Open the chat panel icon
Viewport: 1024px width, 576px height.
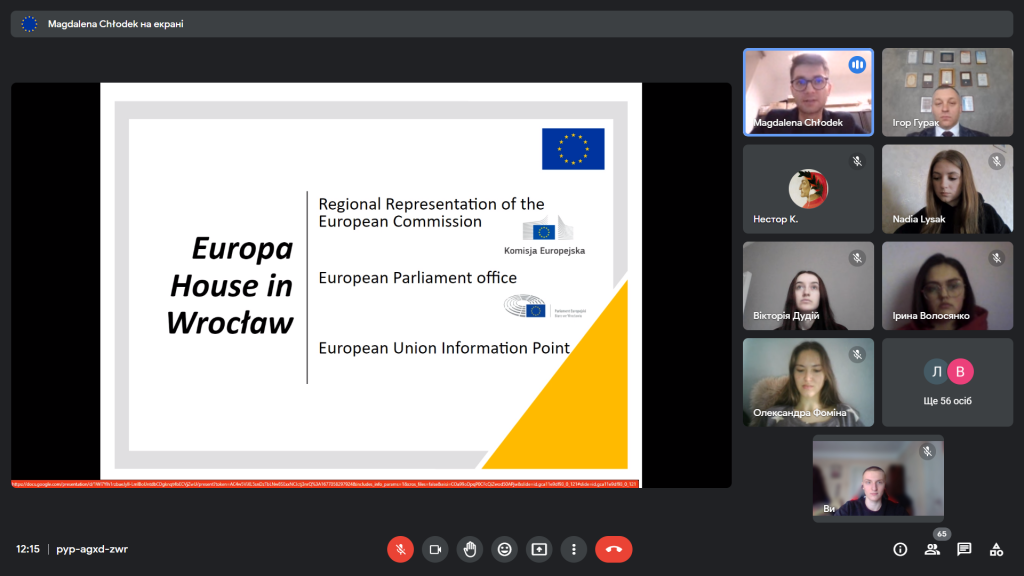(964, 549)
